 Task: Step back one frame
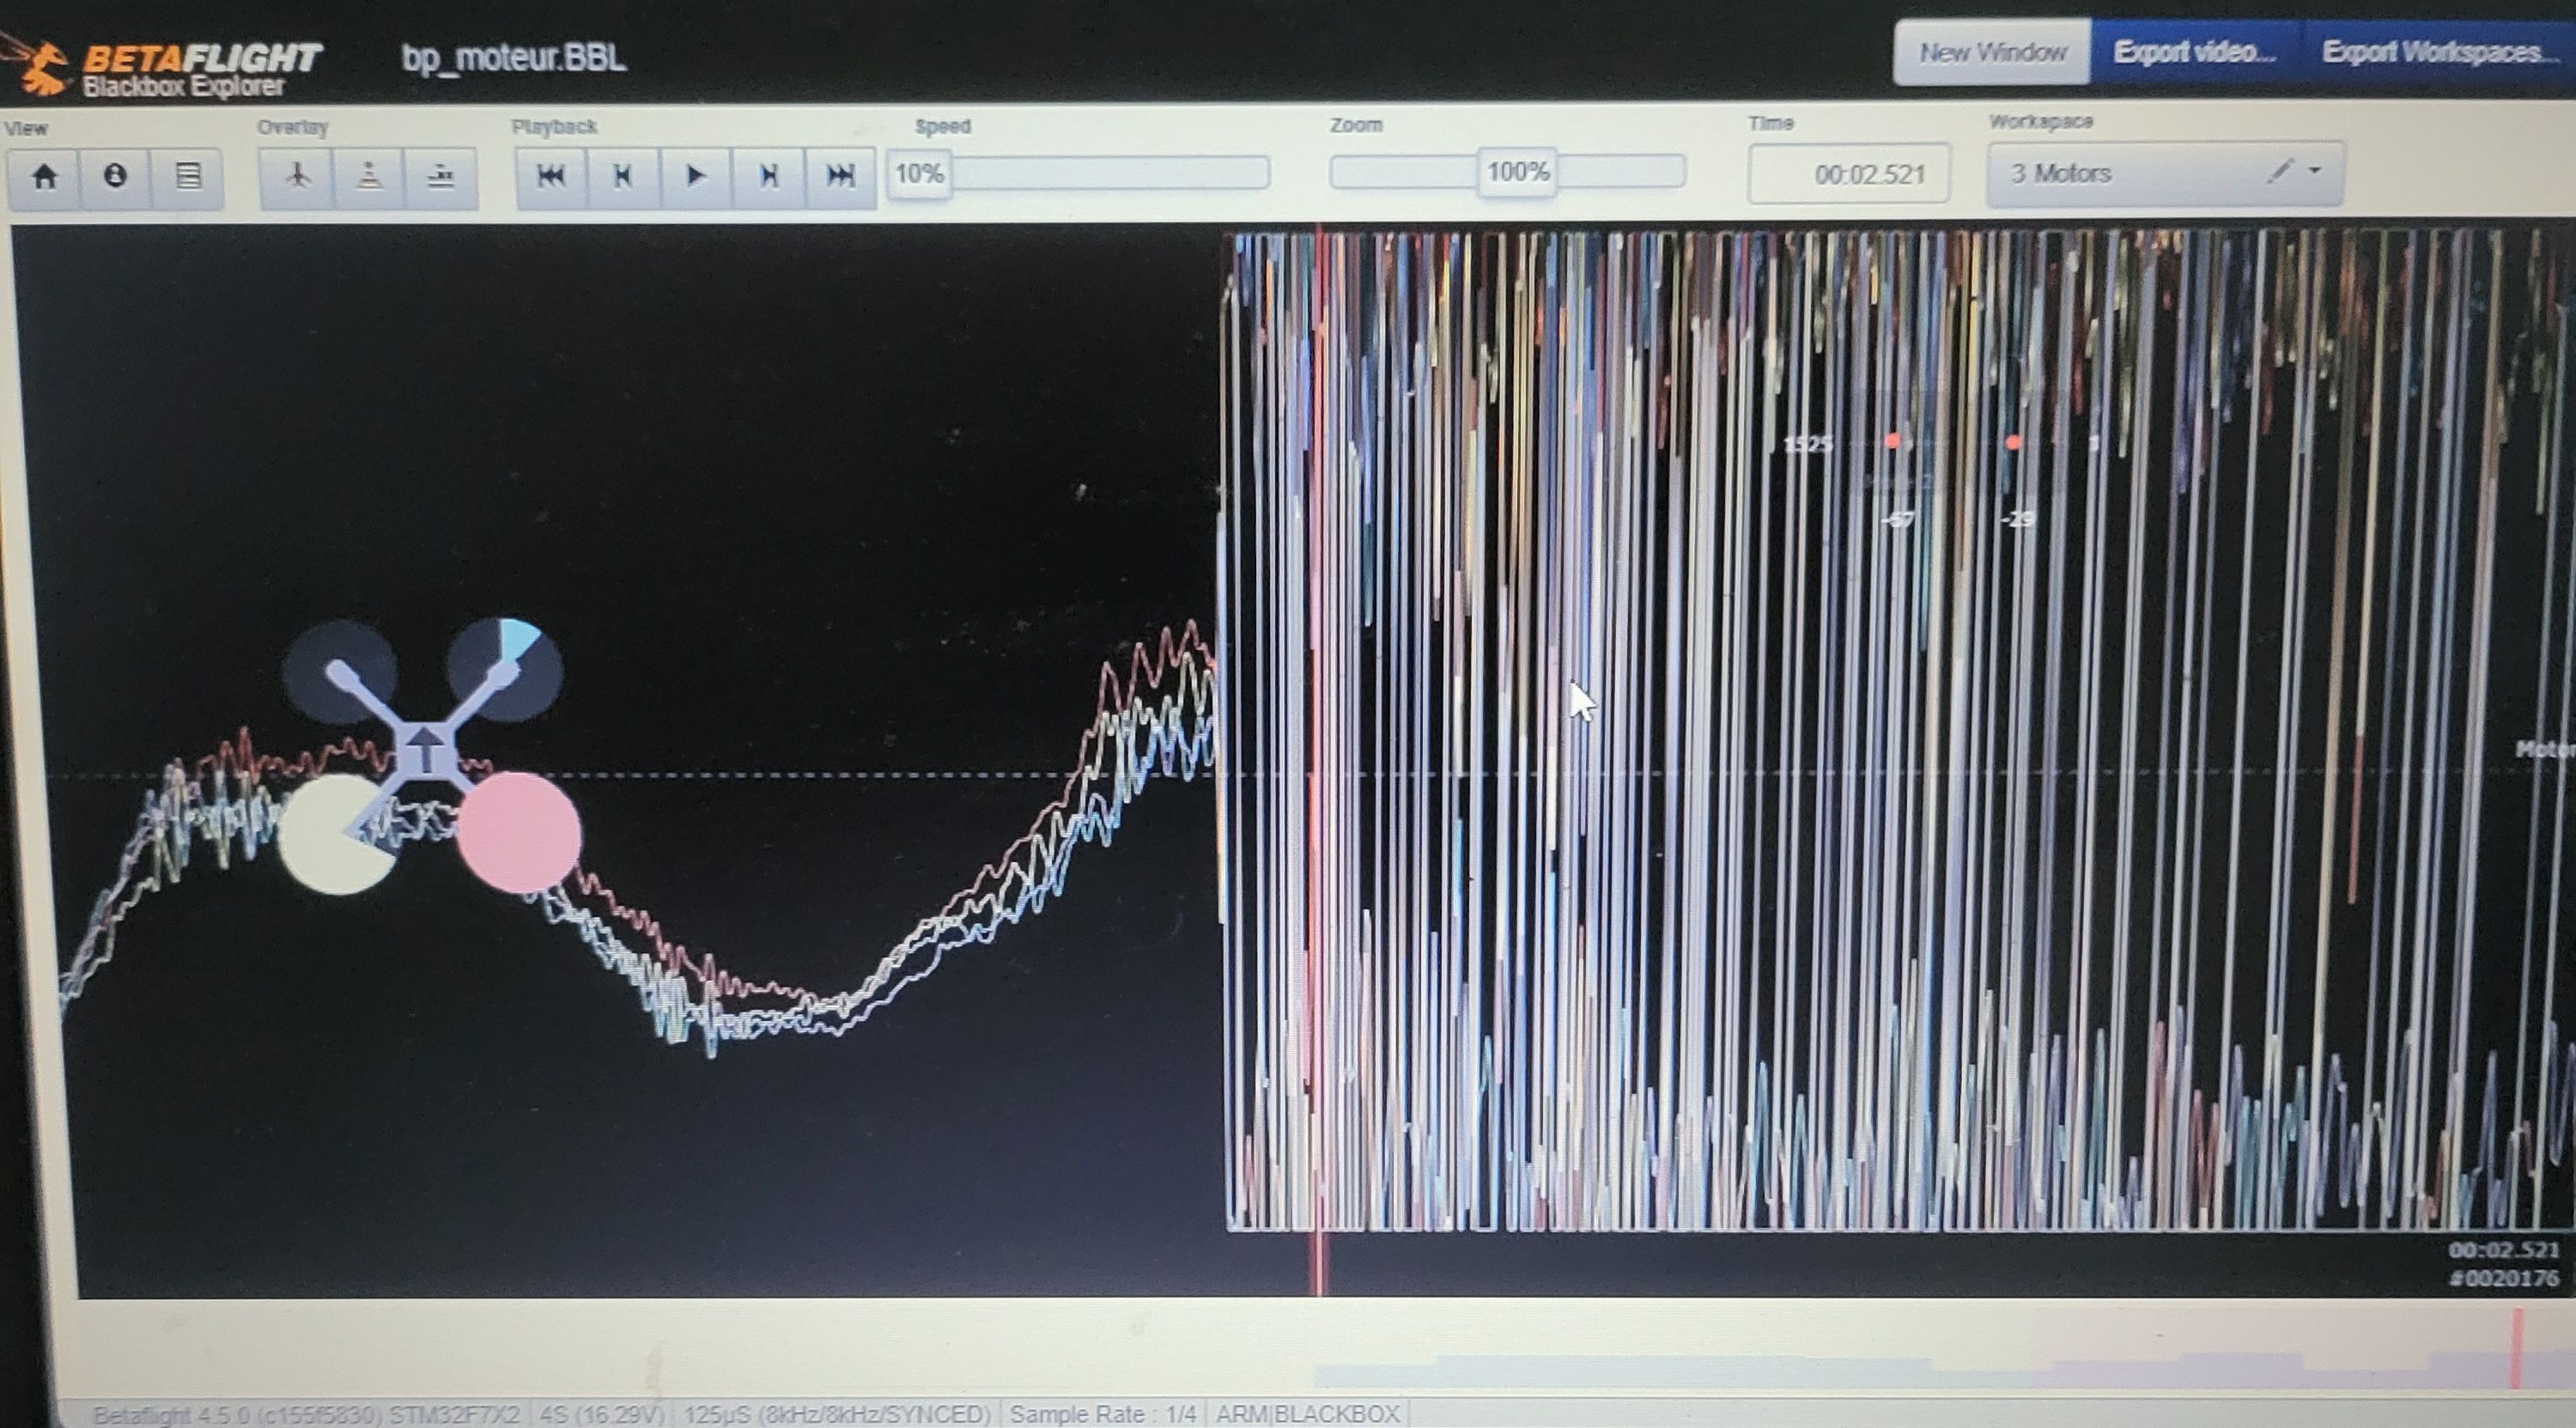pyautogui.click(x=623, y=177)
